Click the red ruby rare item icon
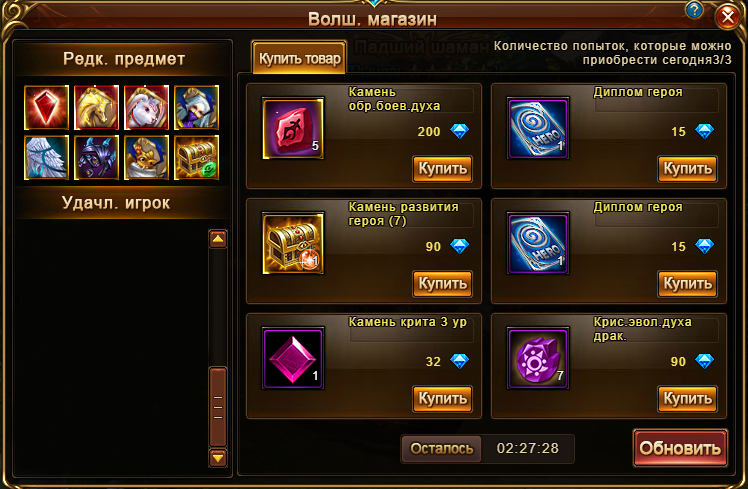This screenshot has width=748, height=489. [46, 107]
